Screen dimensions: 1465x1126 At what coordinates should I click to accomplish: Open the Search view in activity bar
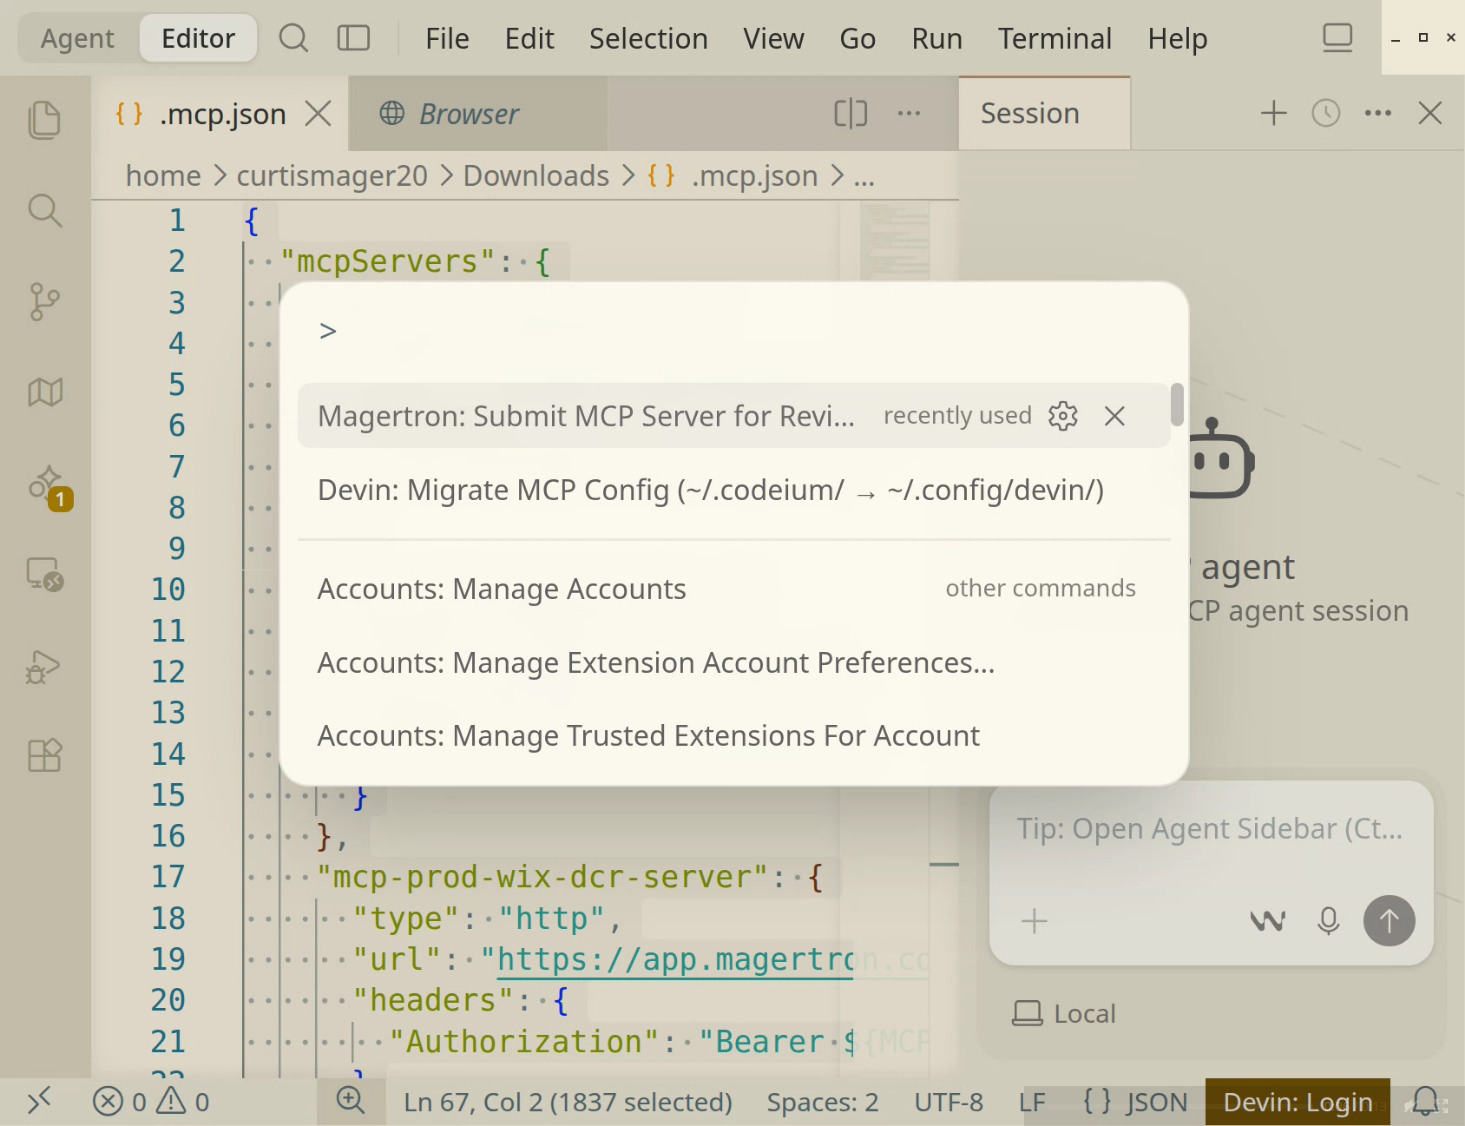click(45, 211)
